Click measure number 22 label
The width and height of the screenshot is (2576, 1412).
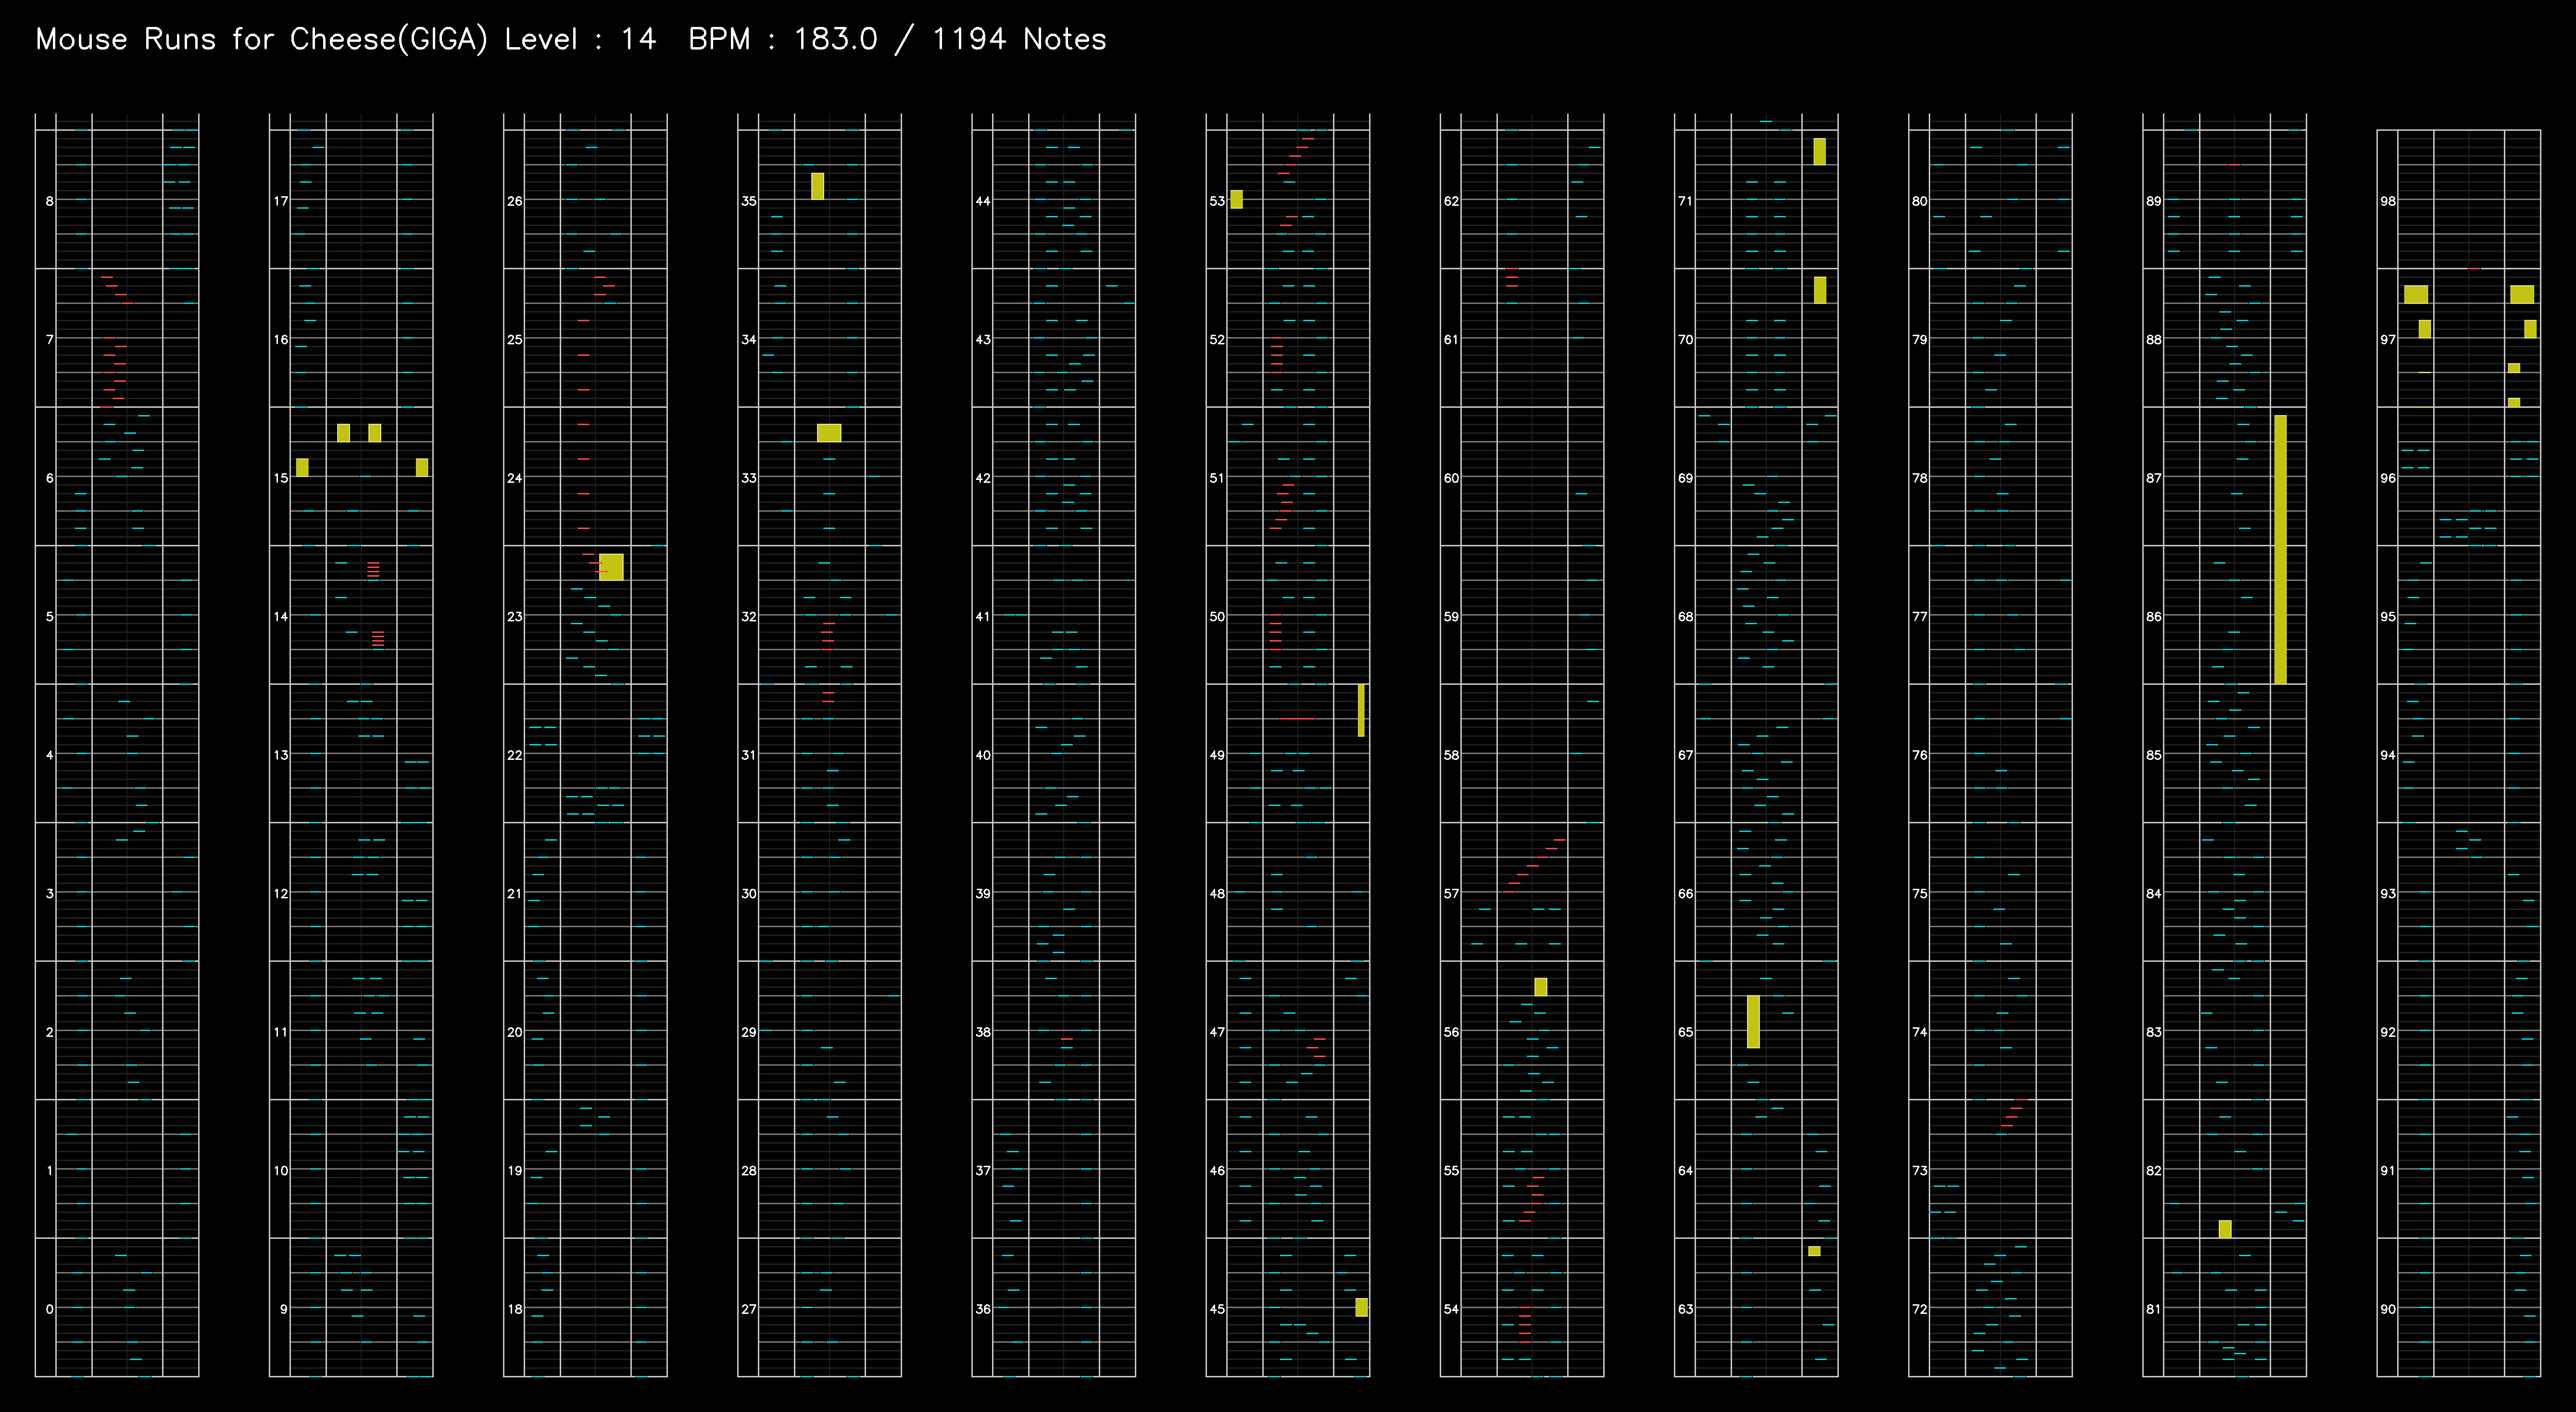tap(515, 755)
